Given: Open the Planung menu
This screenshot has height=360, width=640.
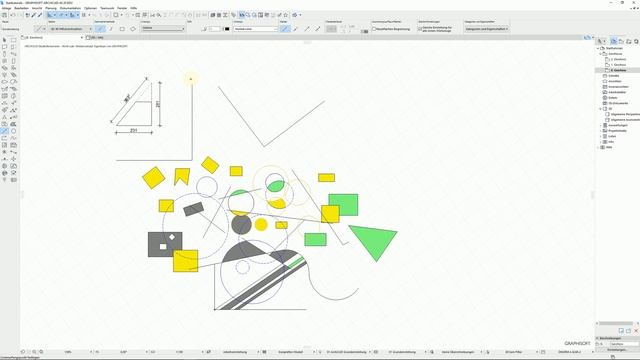Looking at the screenshot, I should [51, 8].
